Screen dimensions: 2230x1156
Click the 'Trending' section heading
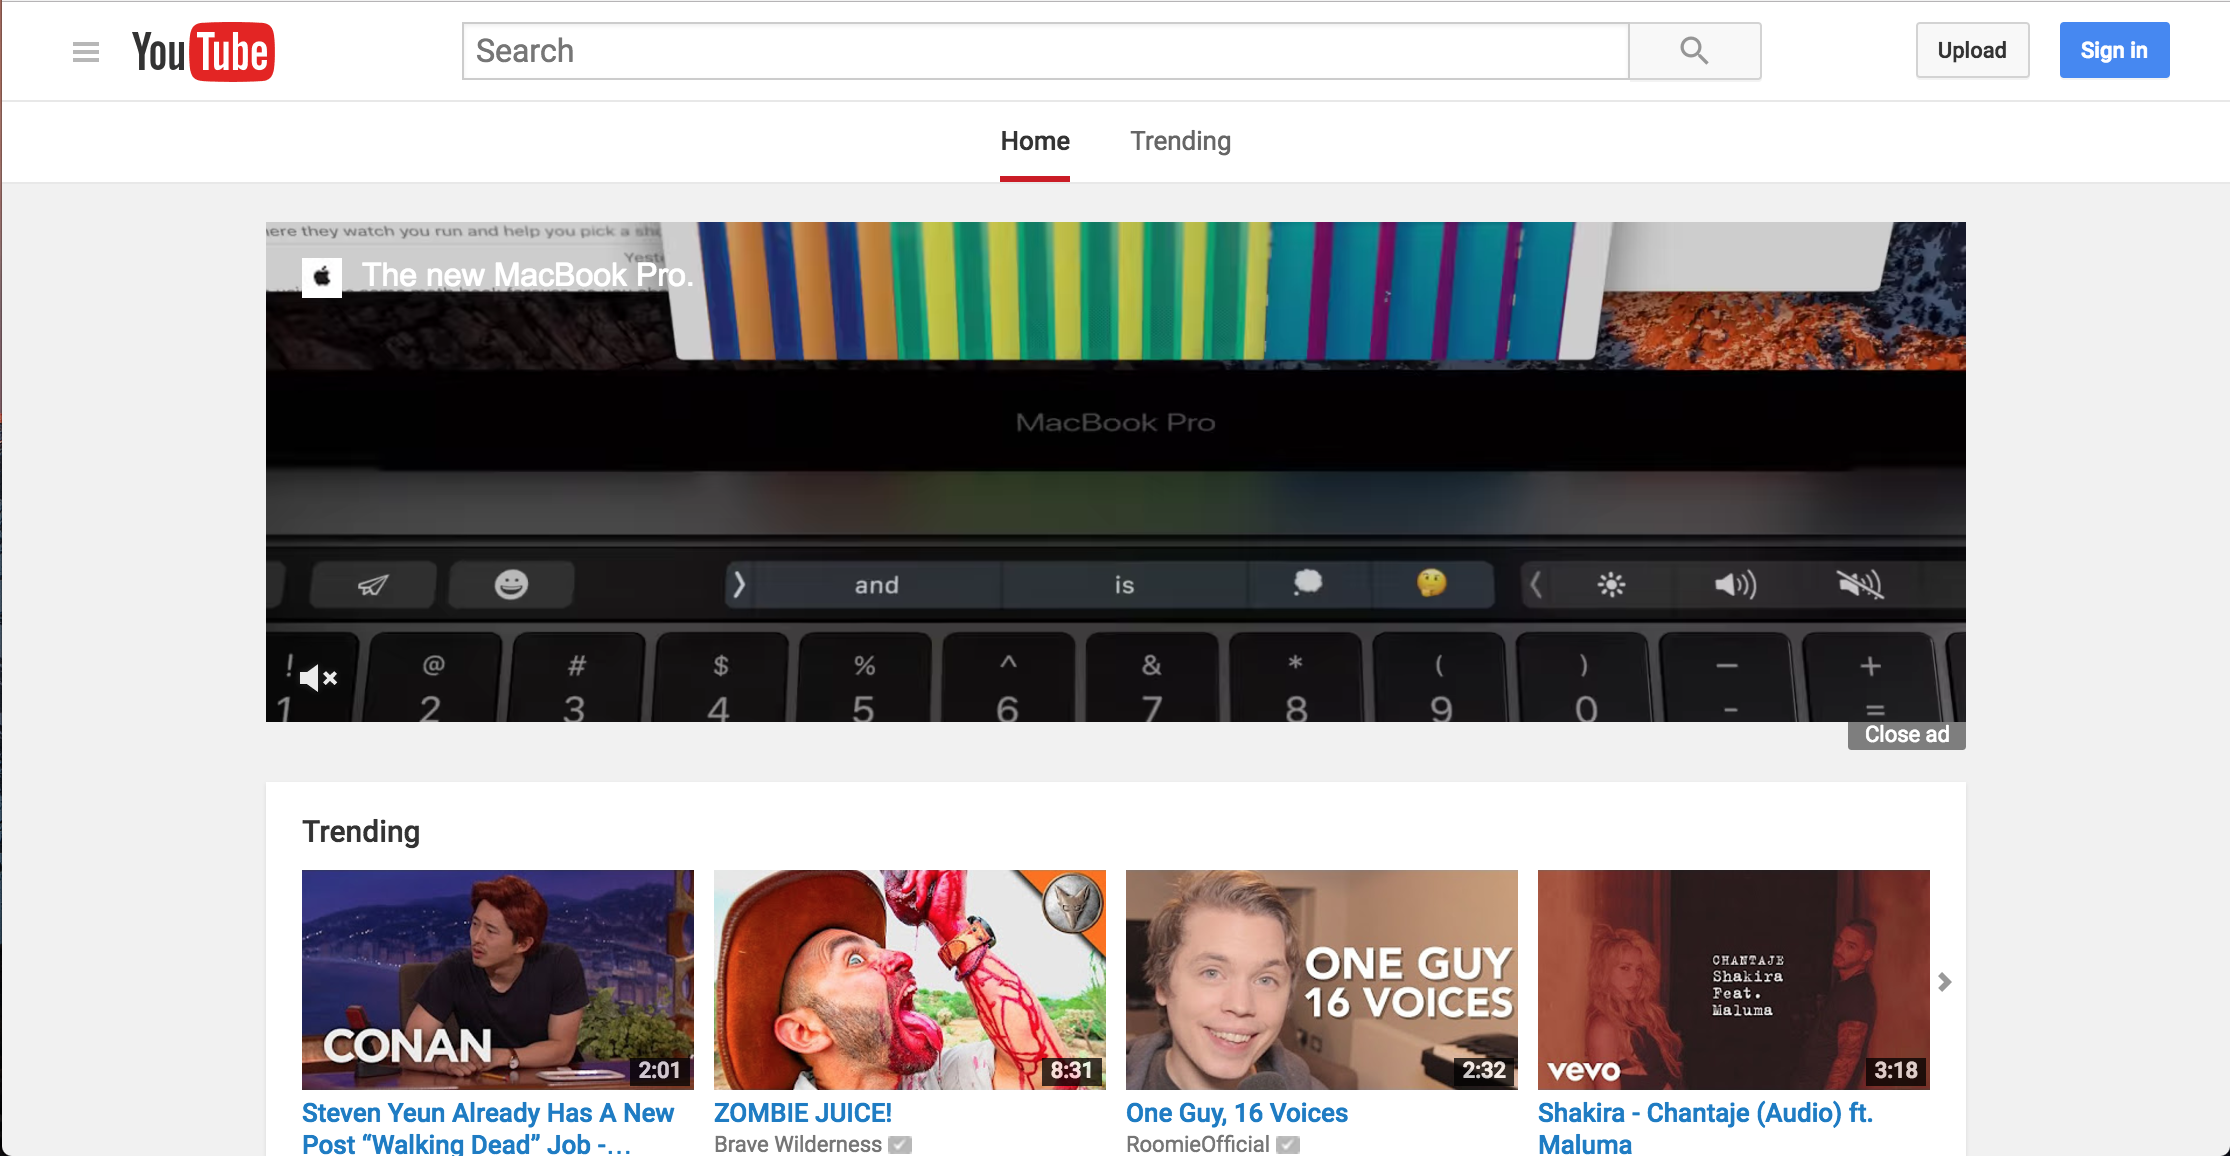coord(361,832)
